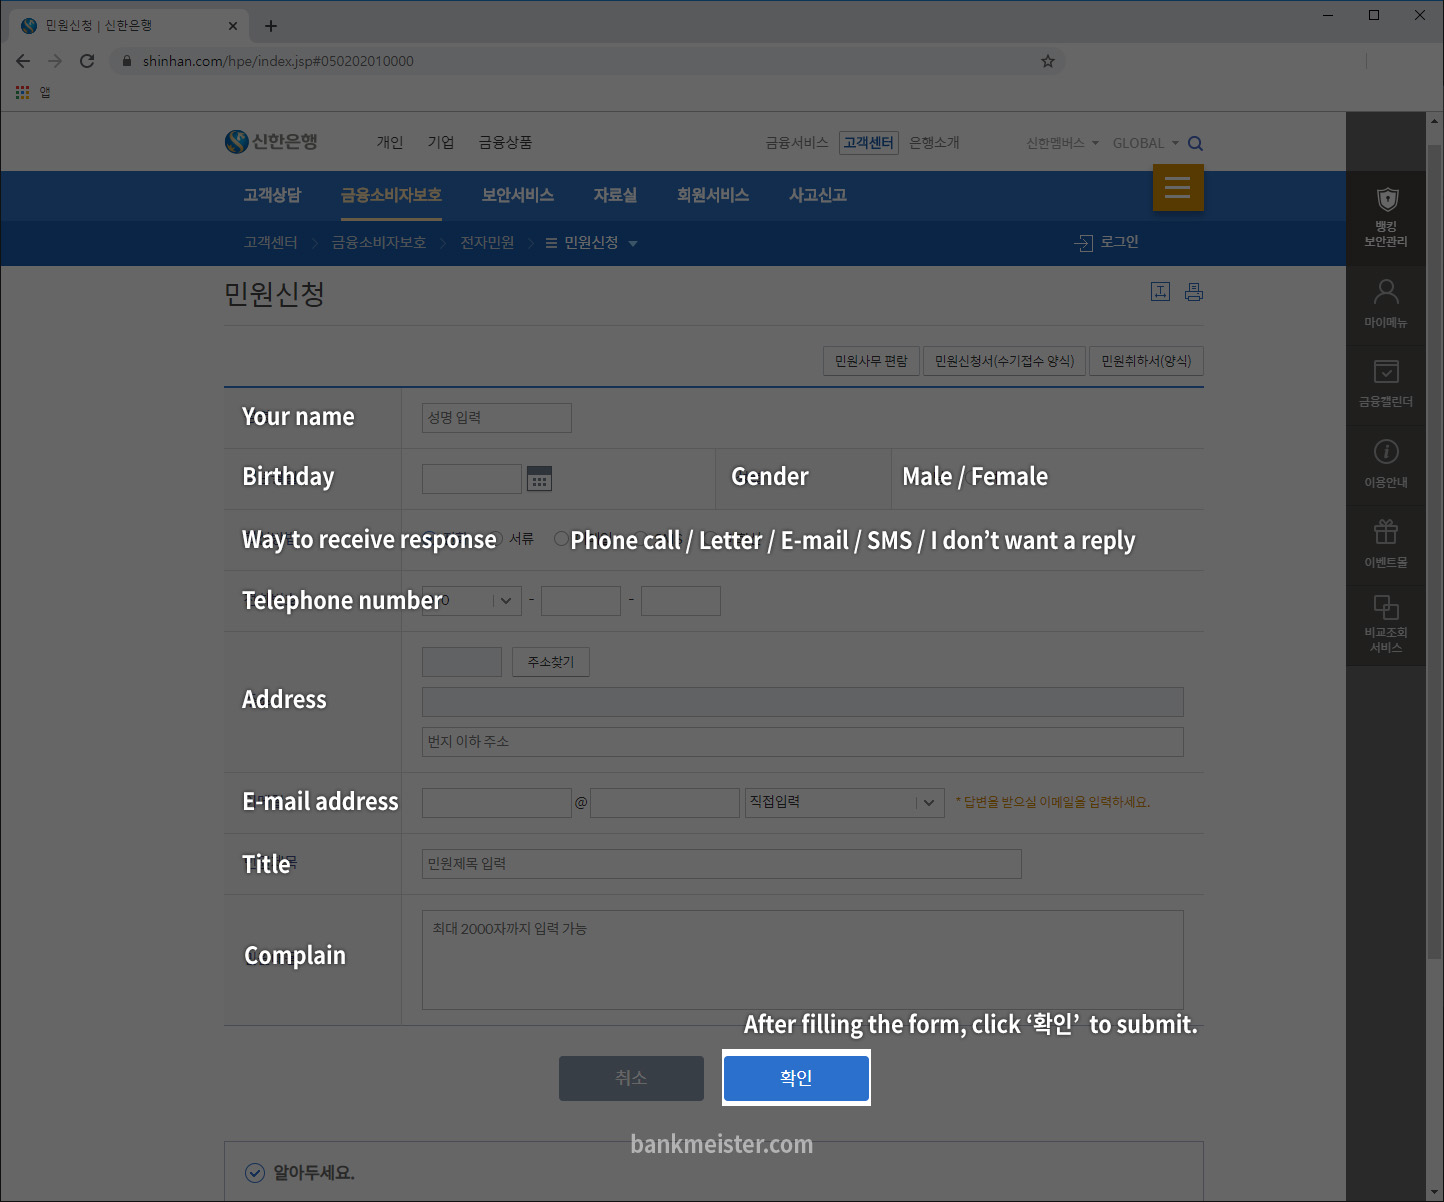Open the yellow hamburger menu
Image resolution: width=1444 pixels, height=1202 pixels.
(x=1178, y=187)
